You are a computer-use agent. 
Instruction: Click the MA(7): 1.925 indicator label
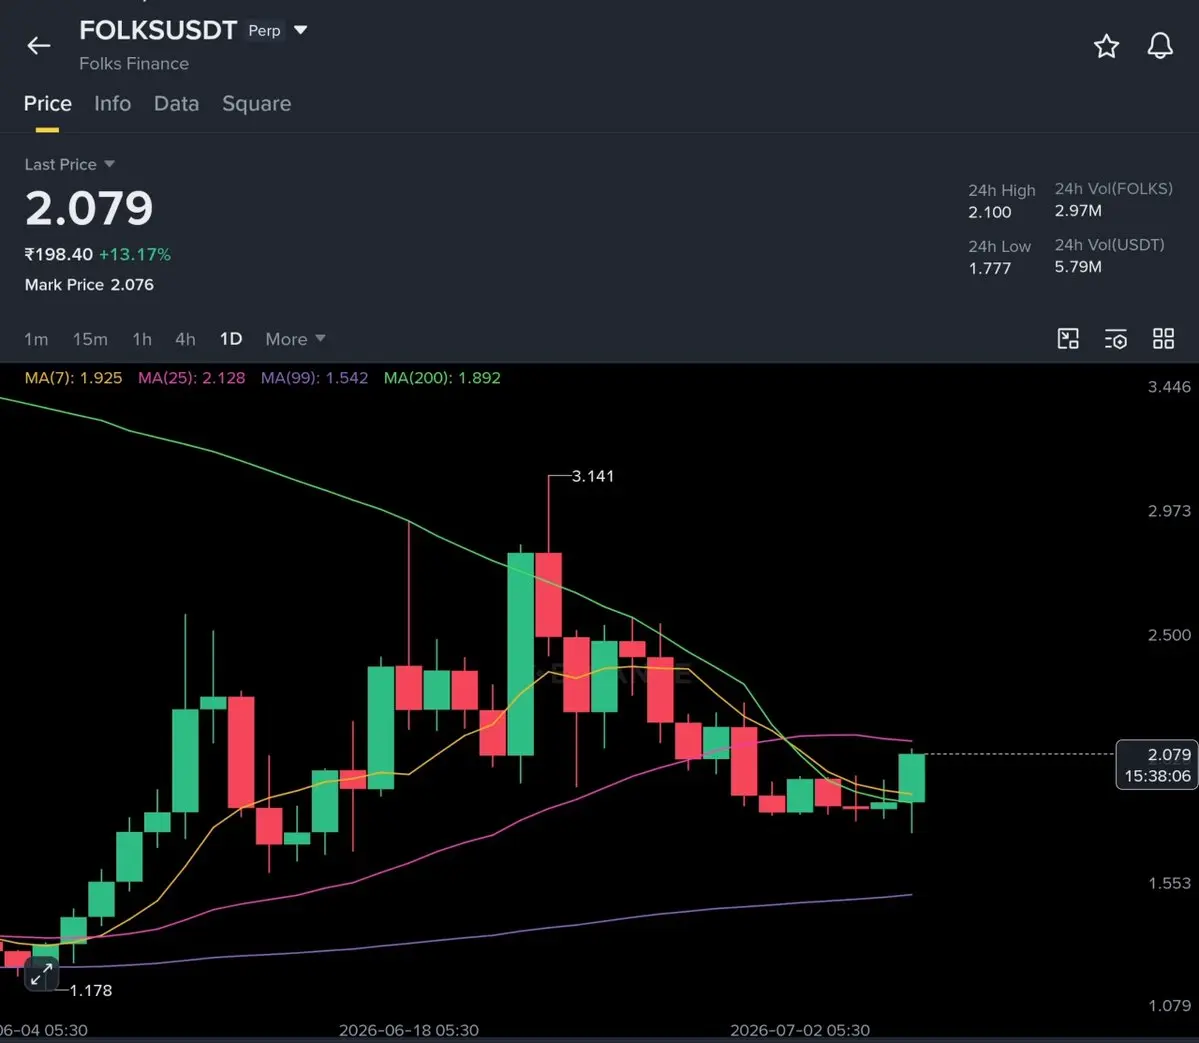[73, 378]
